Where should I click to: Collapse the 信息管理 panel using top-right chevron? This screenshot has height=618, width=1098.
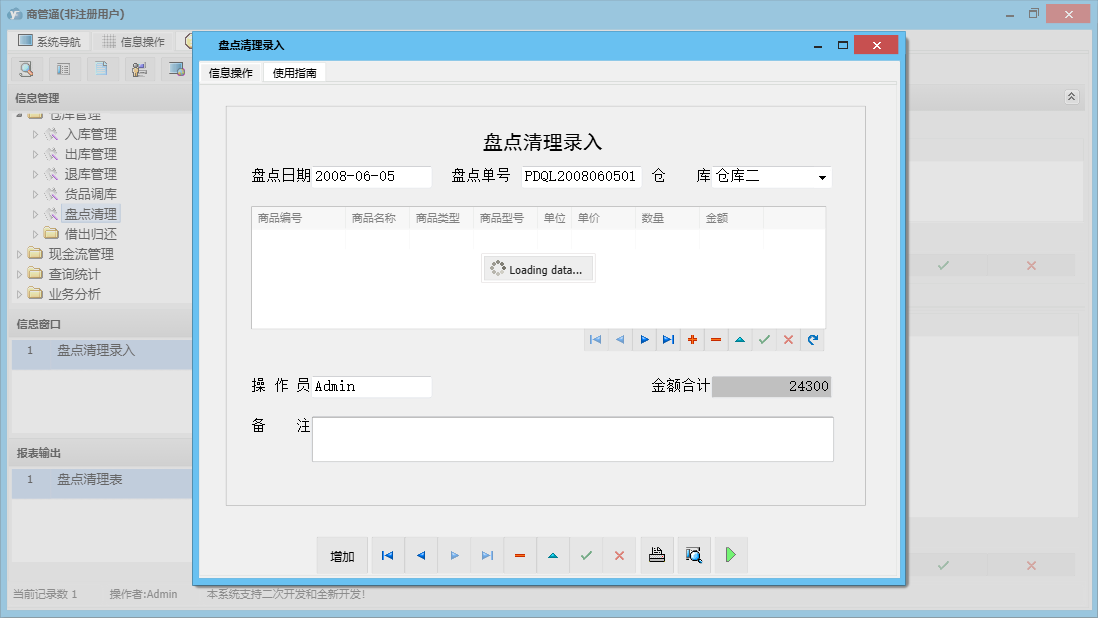(1071, 97)
